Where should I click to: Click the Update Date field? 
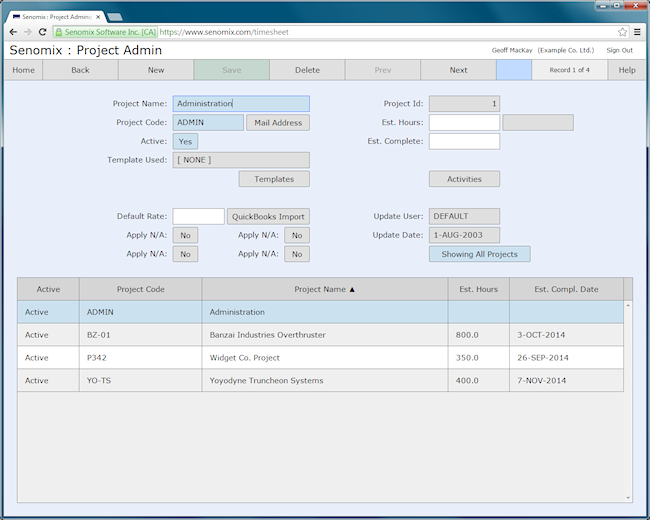[464, 235]
